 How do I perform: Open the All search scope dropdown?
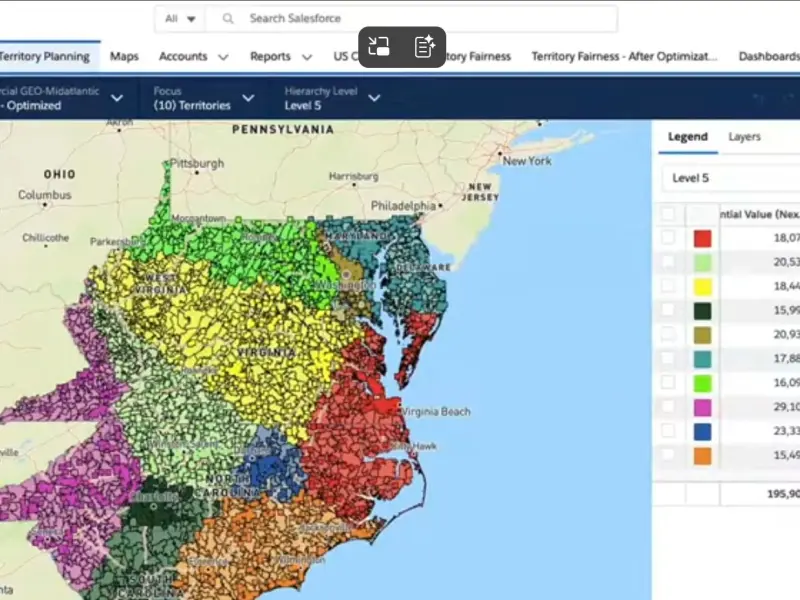(x=180, y=19)
